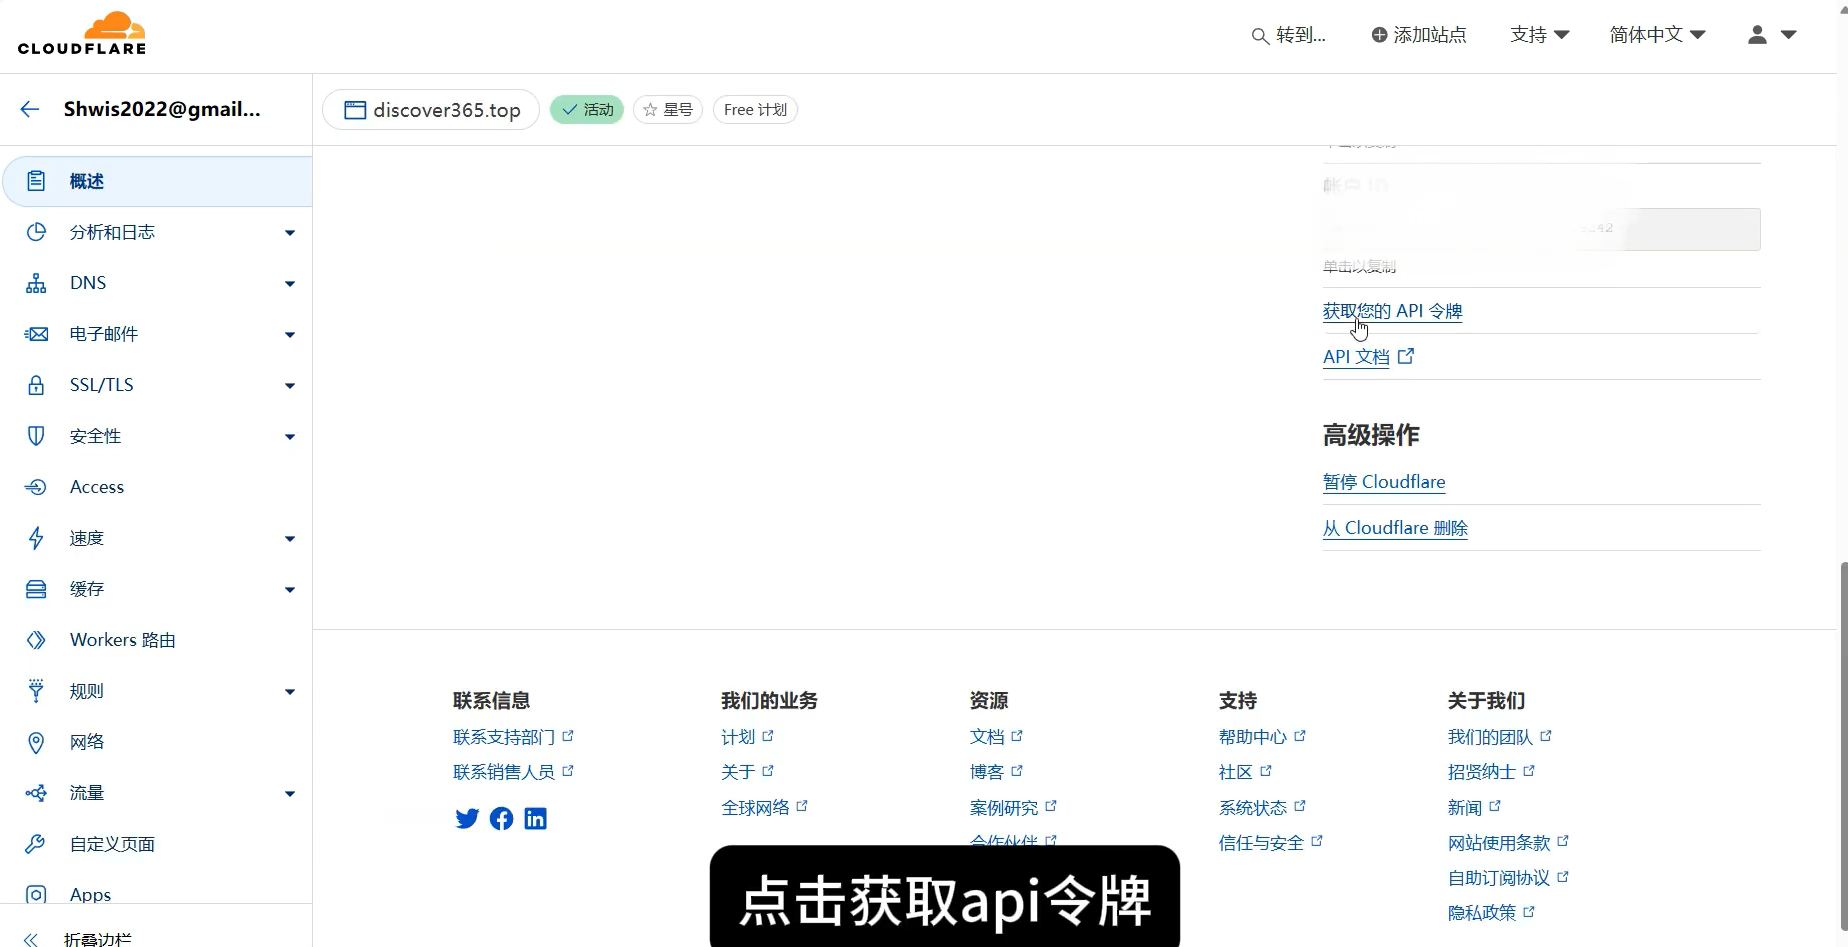Open the API 文档 link

(1356, 357)
